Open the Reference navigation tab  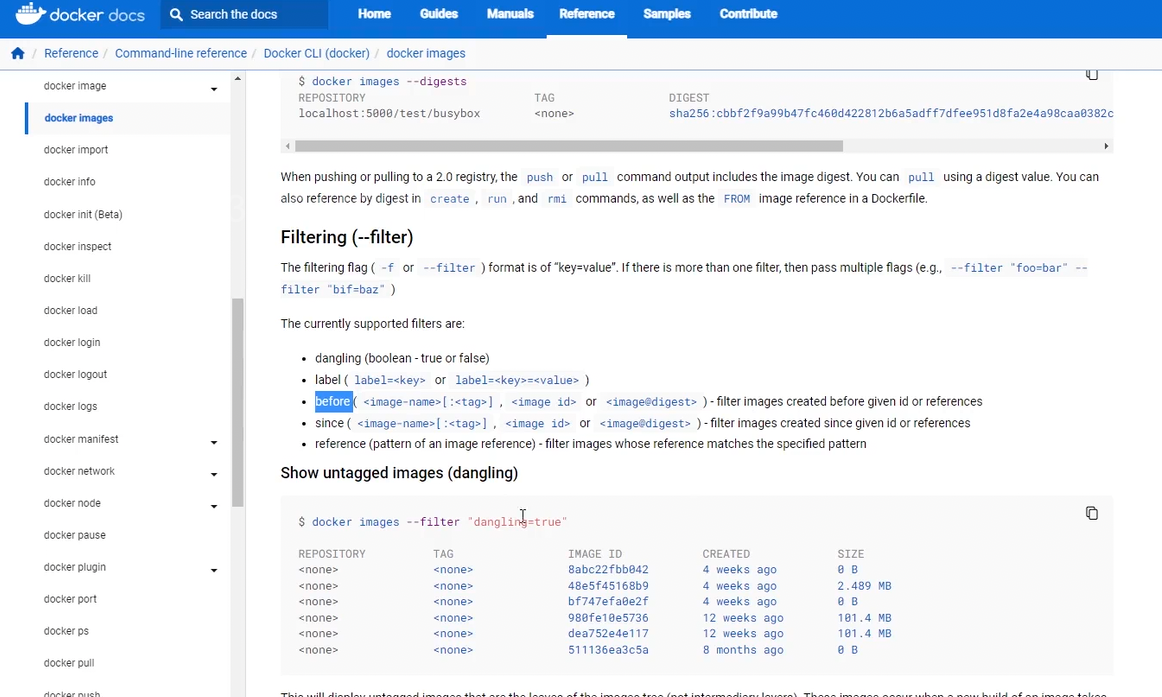pos(587,14)
